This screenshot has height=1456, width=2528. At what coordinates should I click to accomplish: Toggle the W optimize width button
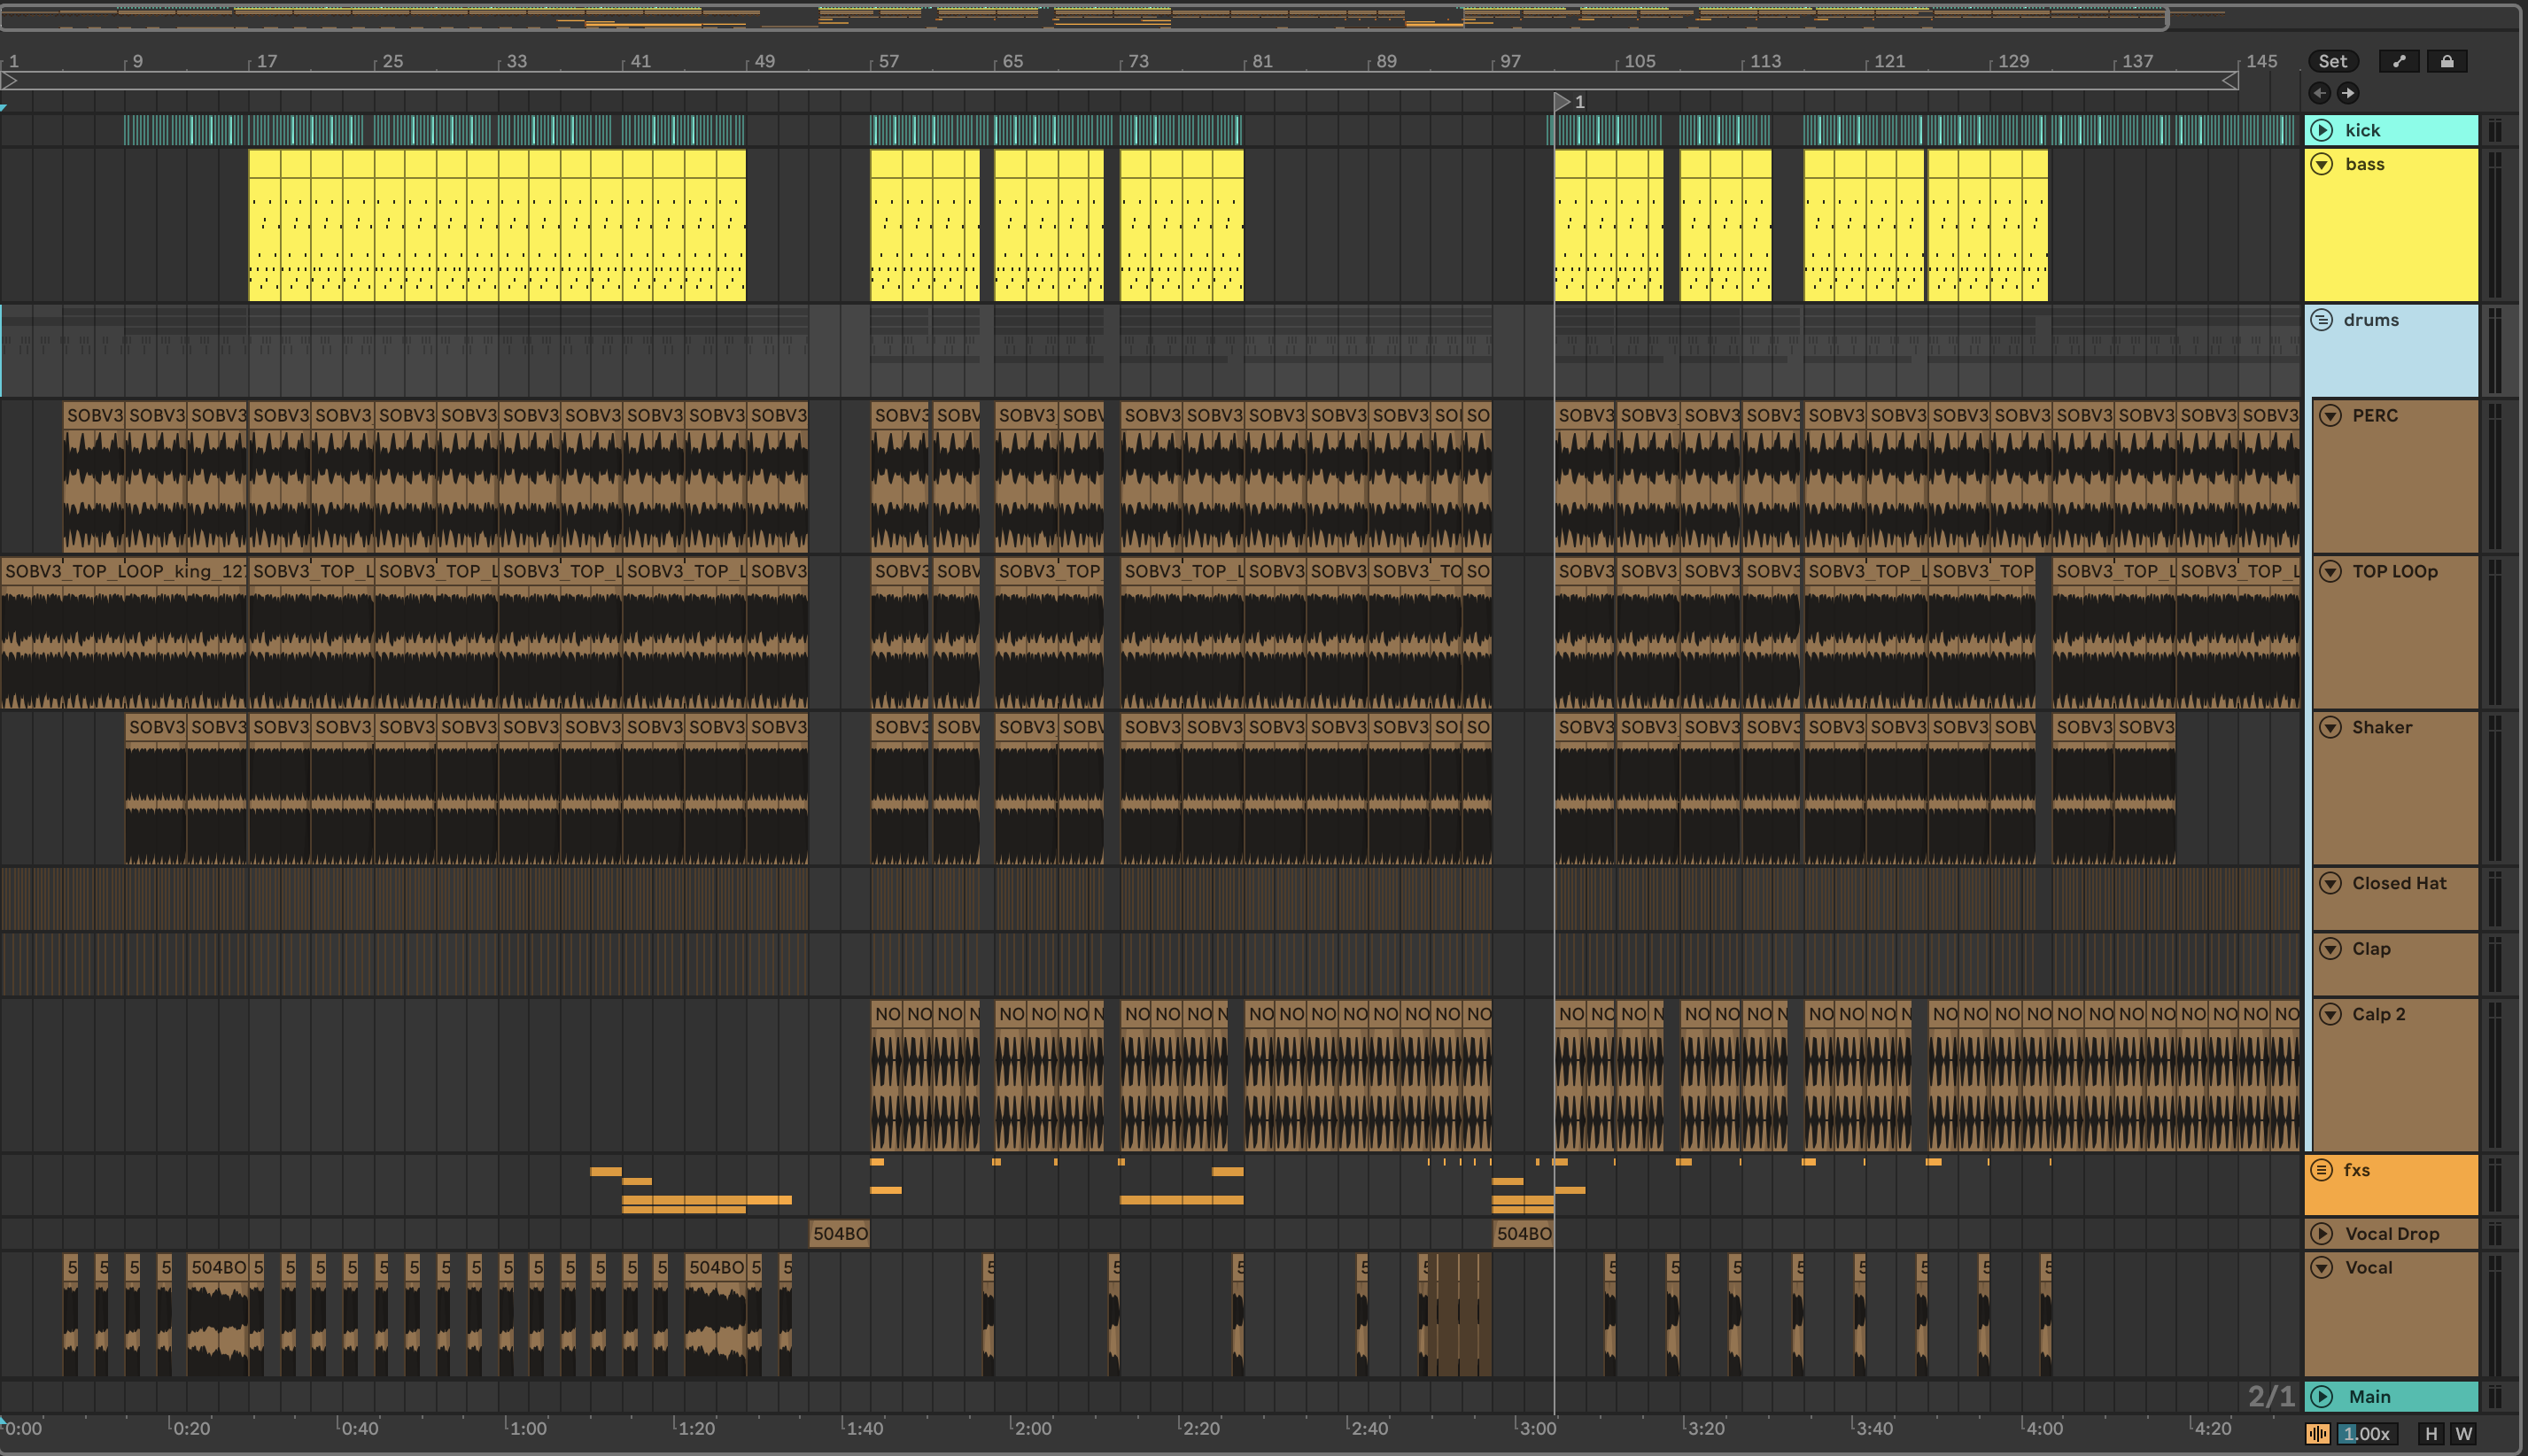2463,1433
